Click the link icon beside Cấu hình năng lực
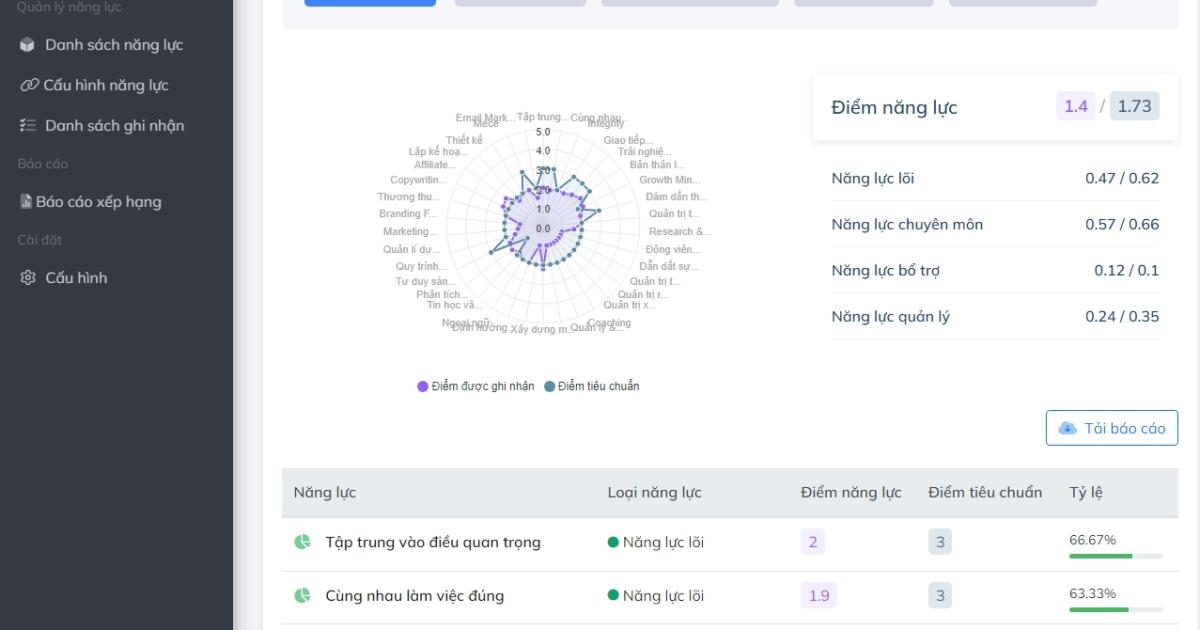This screenshot has height=630, width=1200. coord(29,85)
